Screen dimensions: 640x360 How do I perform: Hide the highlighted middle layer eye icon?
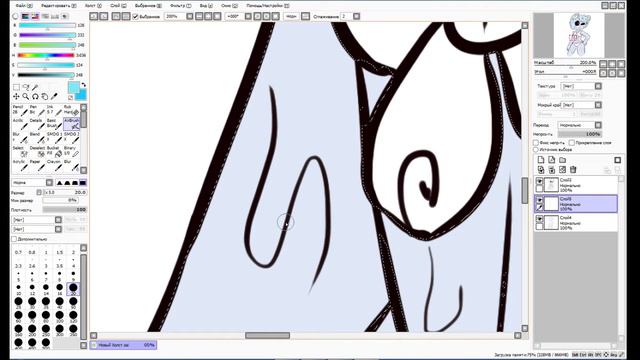tap(540, 200)
